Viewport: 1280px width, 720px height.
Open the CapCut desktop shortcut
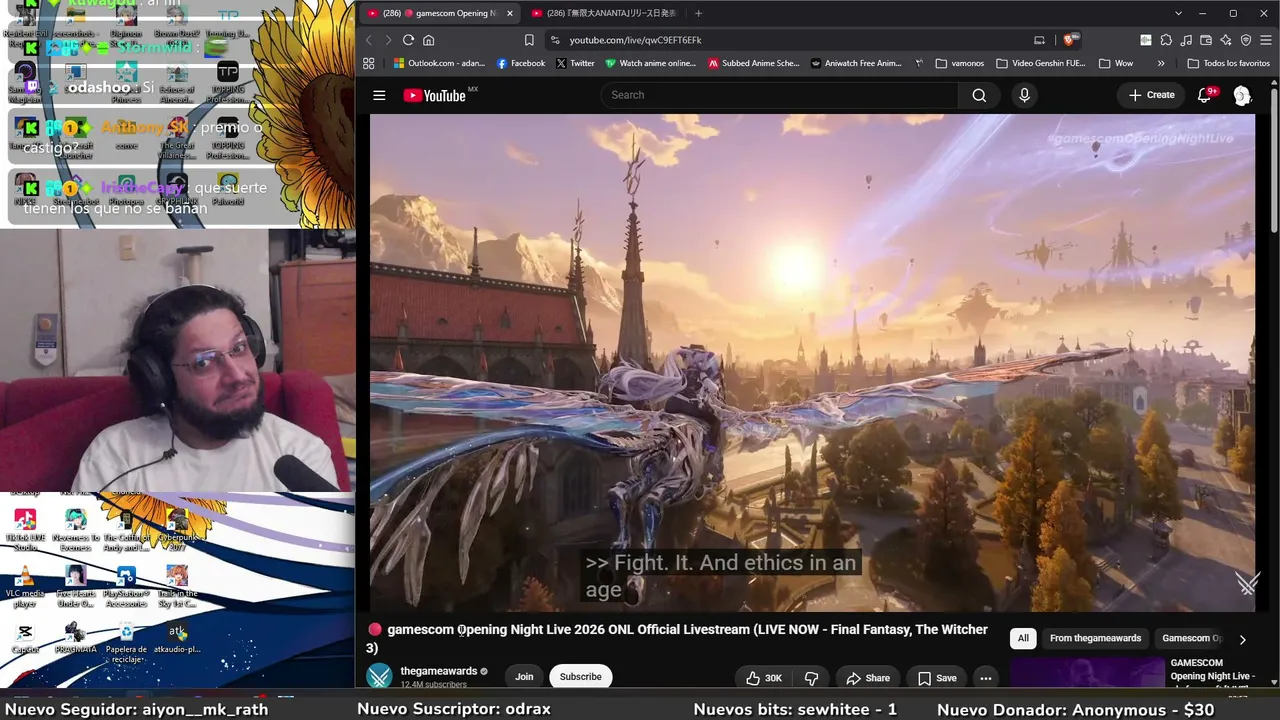coord(25,638)
